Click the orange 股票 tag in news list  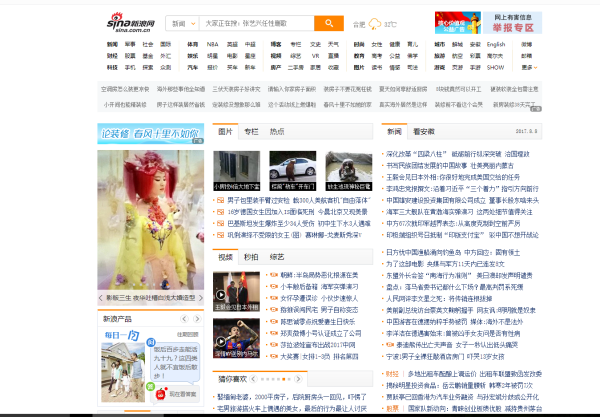click(x=392, y=408)
